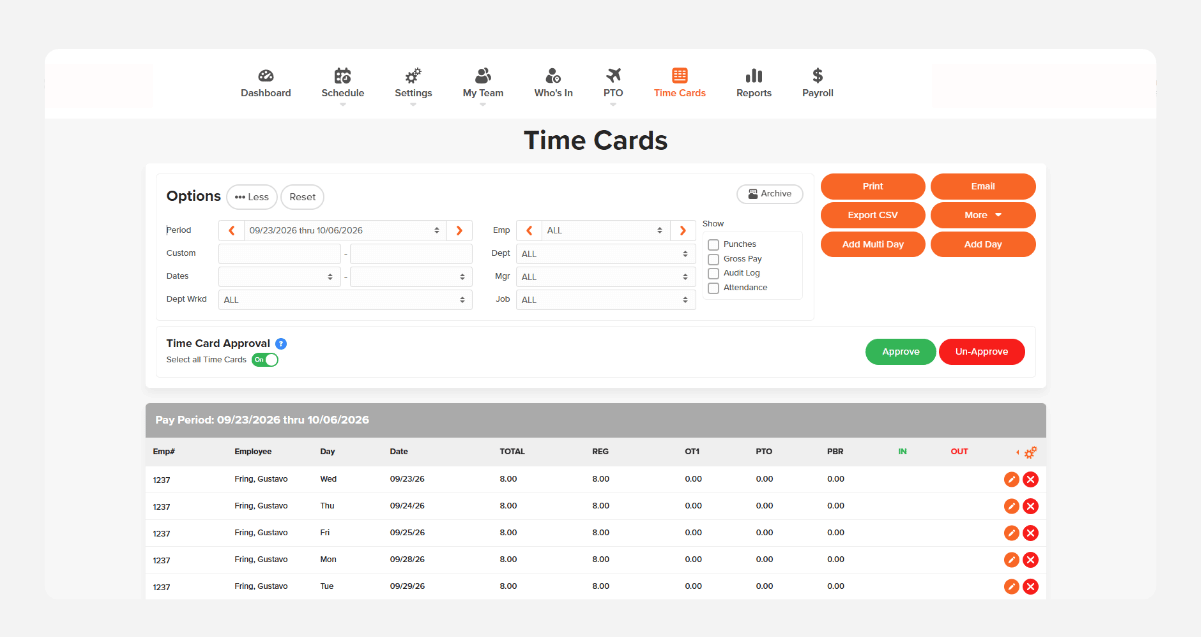Viewport: 1201px width, 637px height.
Task: Click the Time Card Approval help icon
Action: pos(281,344)
